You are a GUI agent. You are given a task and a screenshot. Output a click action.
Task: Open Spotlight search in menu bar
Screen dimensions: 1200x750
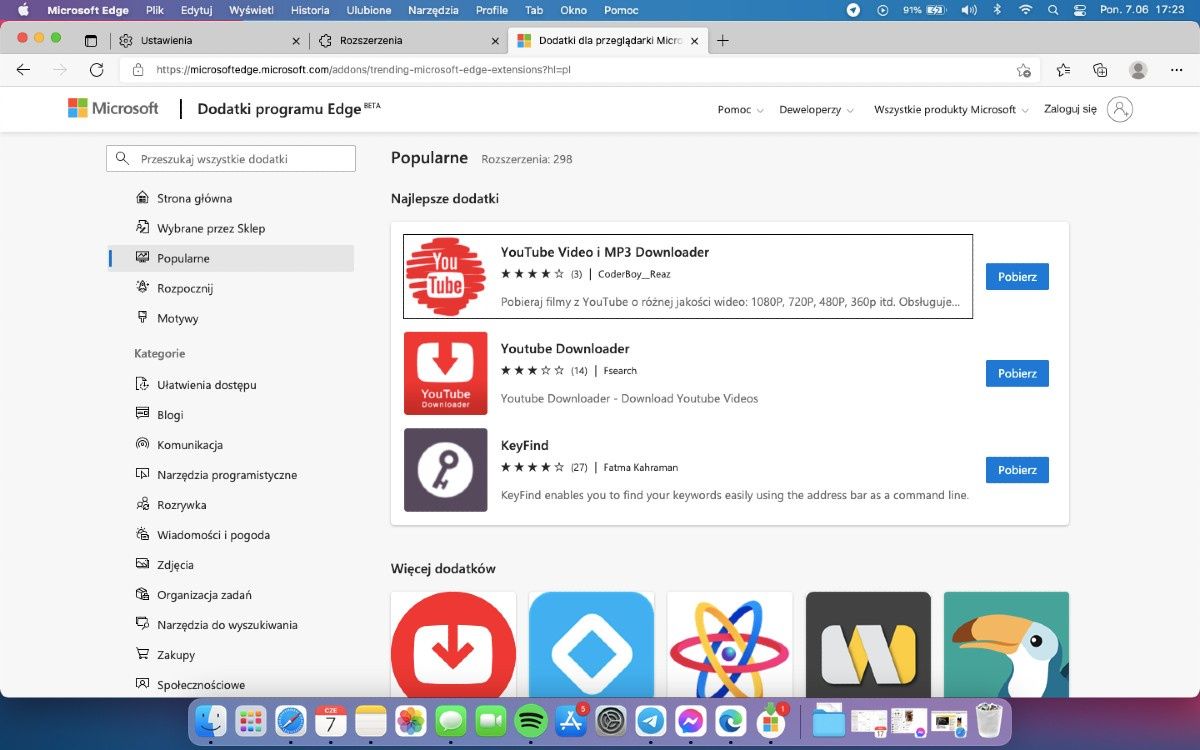(x=1053, y=10)
